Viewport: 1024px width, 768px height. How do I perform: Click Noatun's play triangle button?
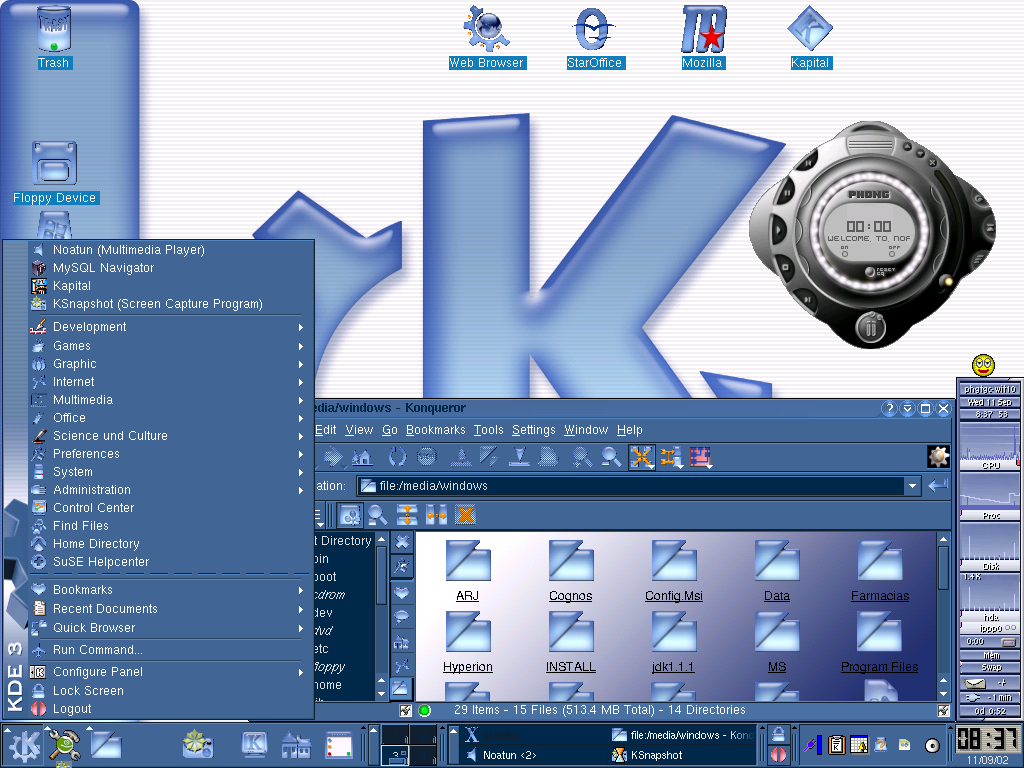778,229
